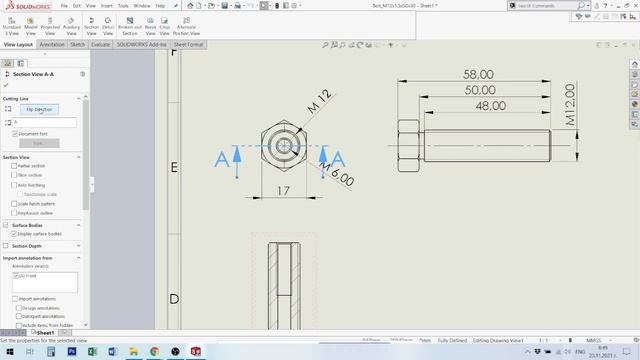Collapse the Cutting Line section
Image resolution: width=640 pixels, height=360 pixels.
coord(78,99)
